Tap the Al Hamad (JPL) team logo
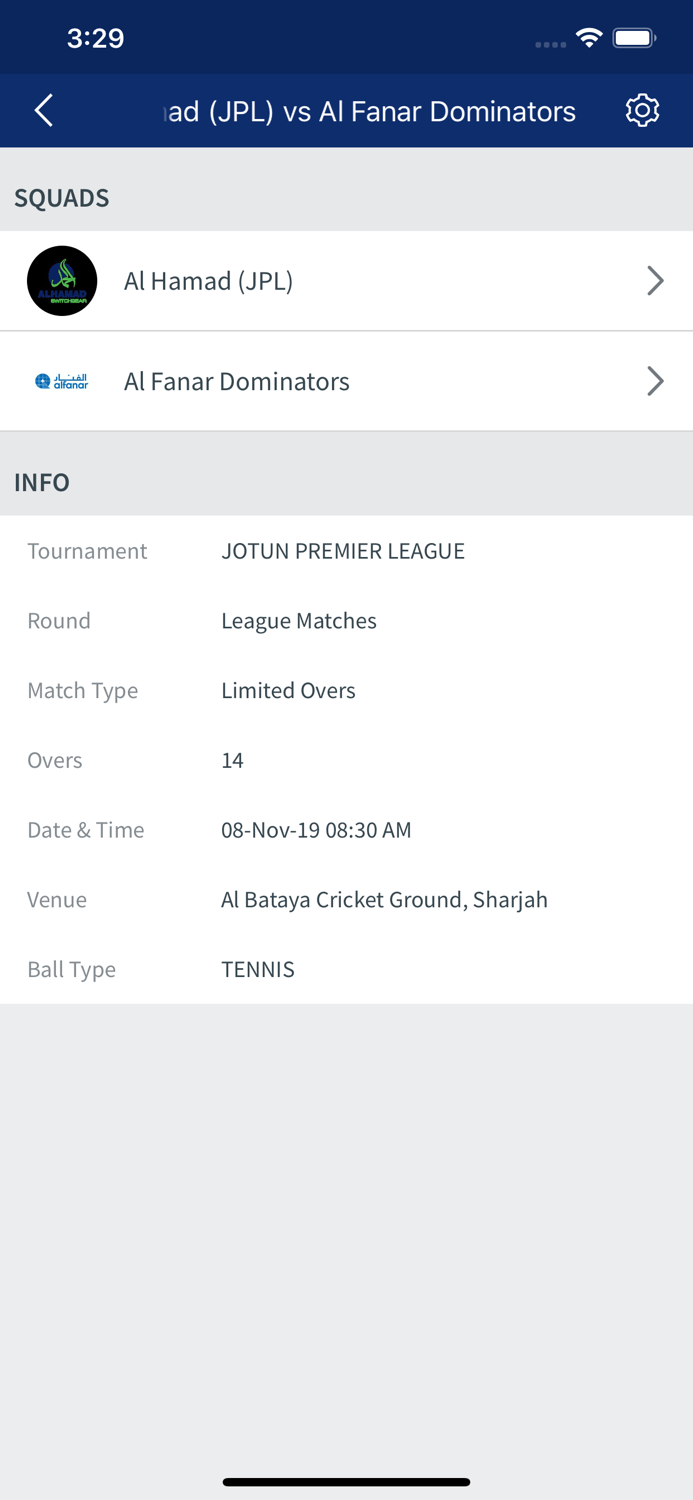Image resolution: width=693 pixels, height=1500 pixels. 62,281
